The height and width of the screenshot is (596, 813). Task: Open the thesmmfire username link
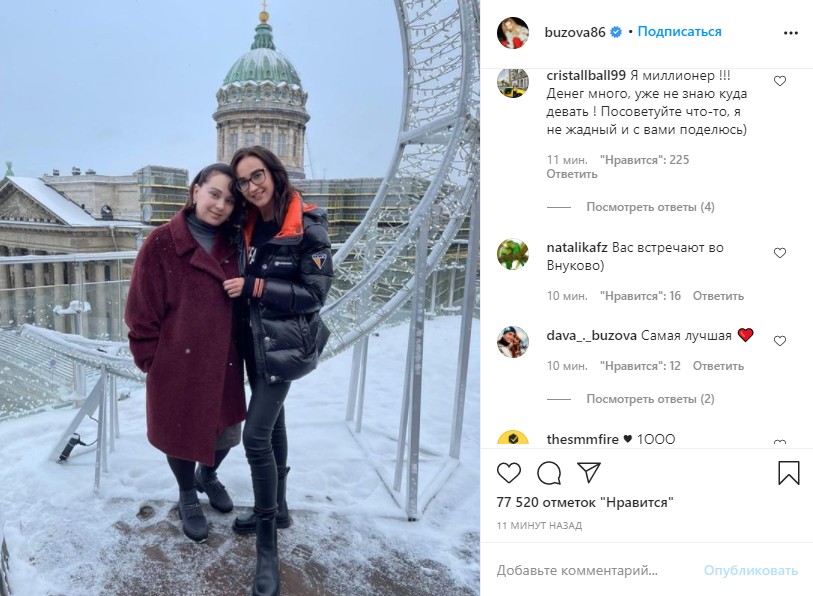point(583,439)
